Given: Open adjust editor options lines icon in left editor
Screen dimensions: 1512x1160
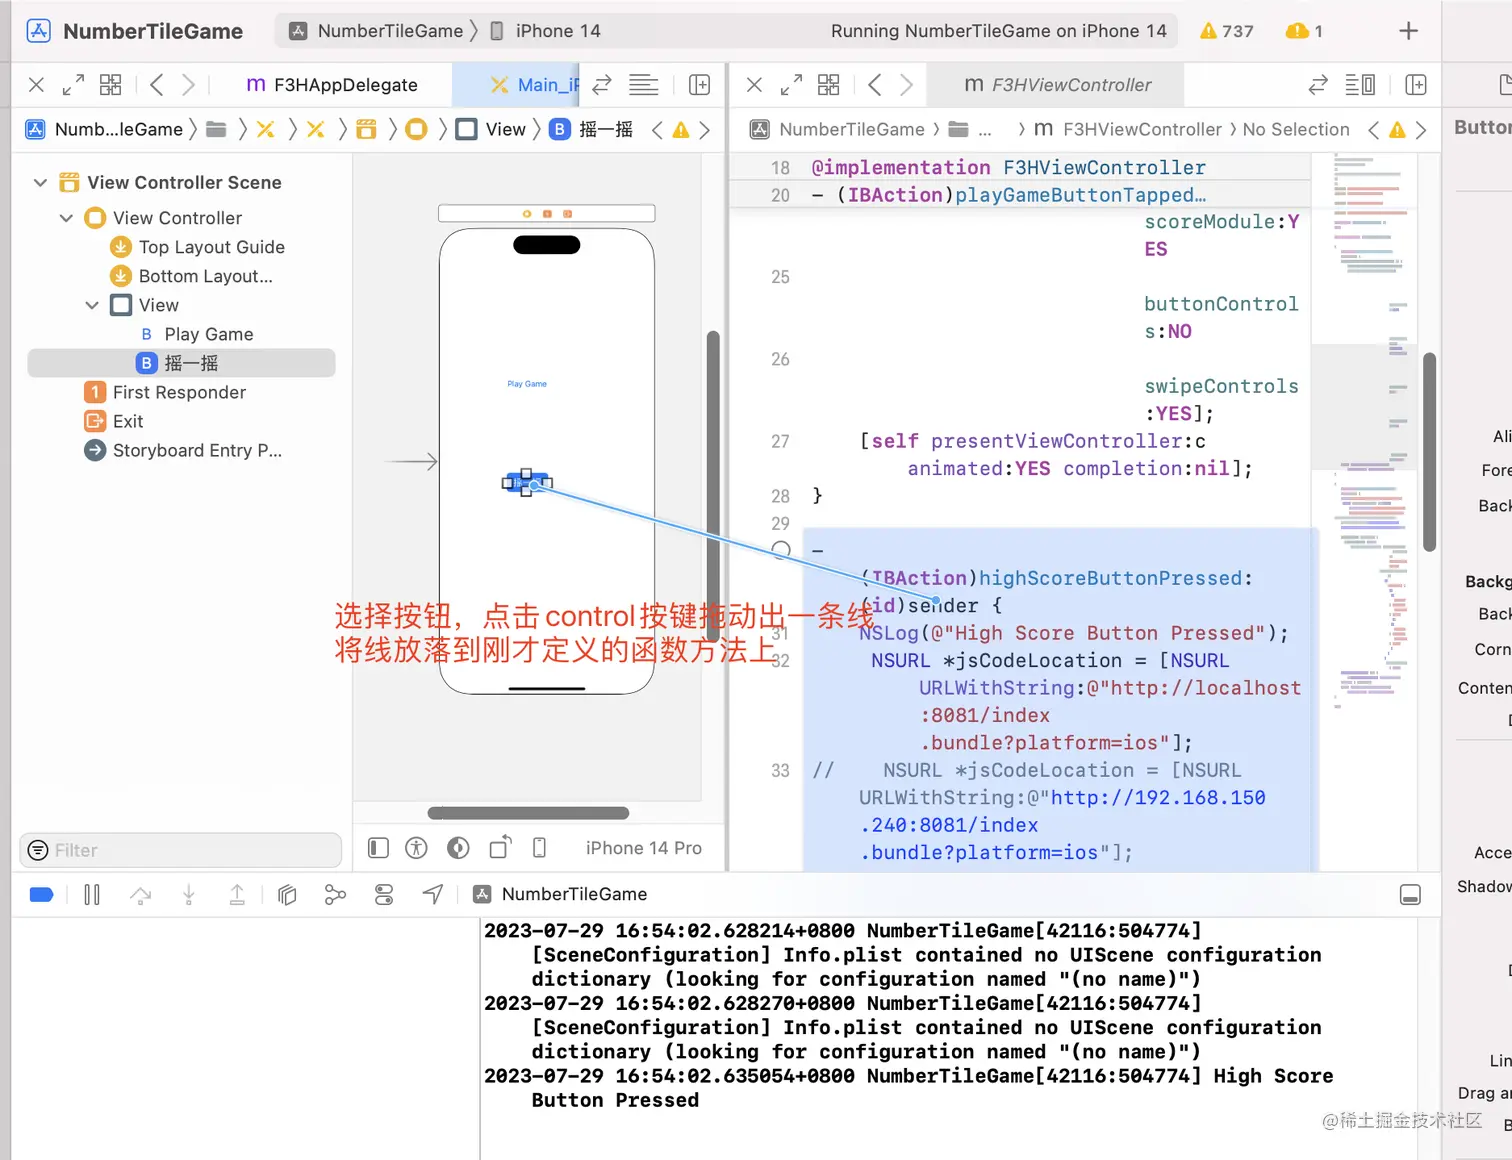Looking at the screenshot, I should coord(643,85).
